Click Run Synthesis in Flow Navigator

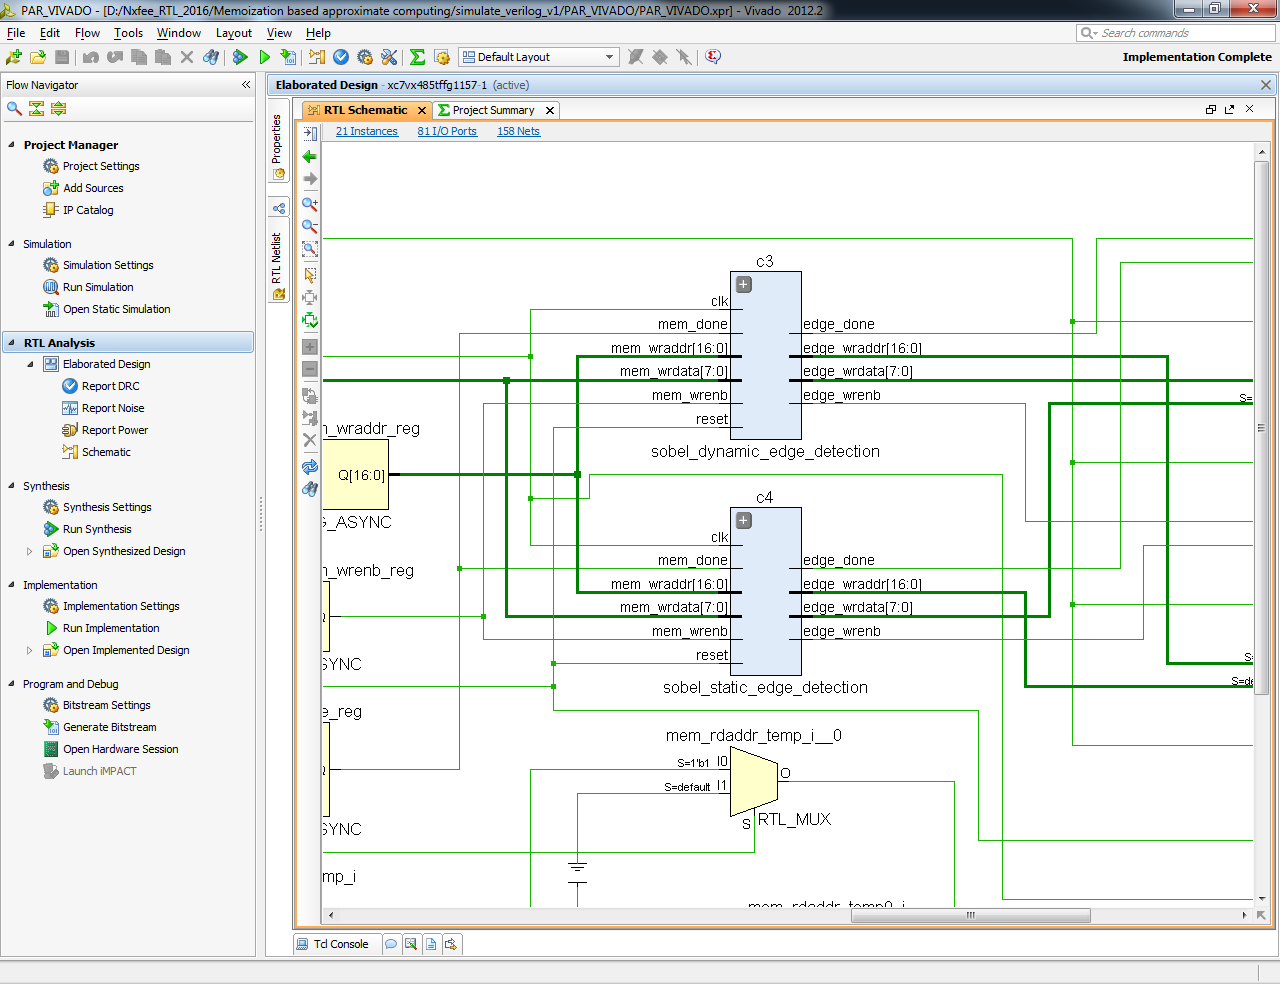97,529
